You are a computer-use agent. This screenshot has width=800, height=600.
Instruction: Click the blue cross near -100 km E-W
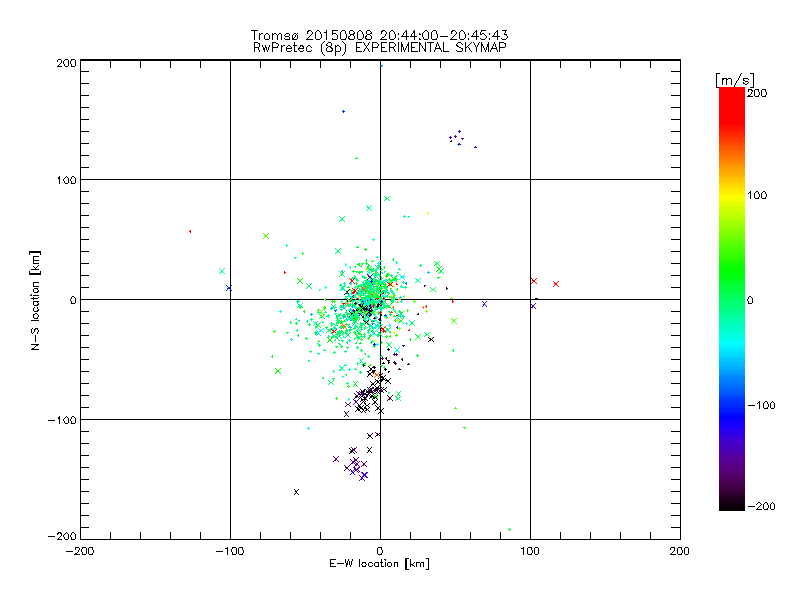[x=229, y=288]
